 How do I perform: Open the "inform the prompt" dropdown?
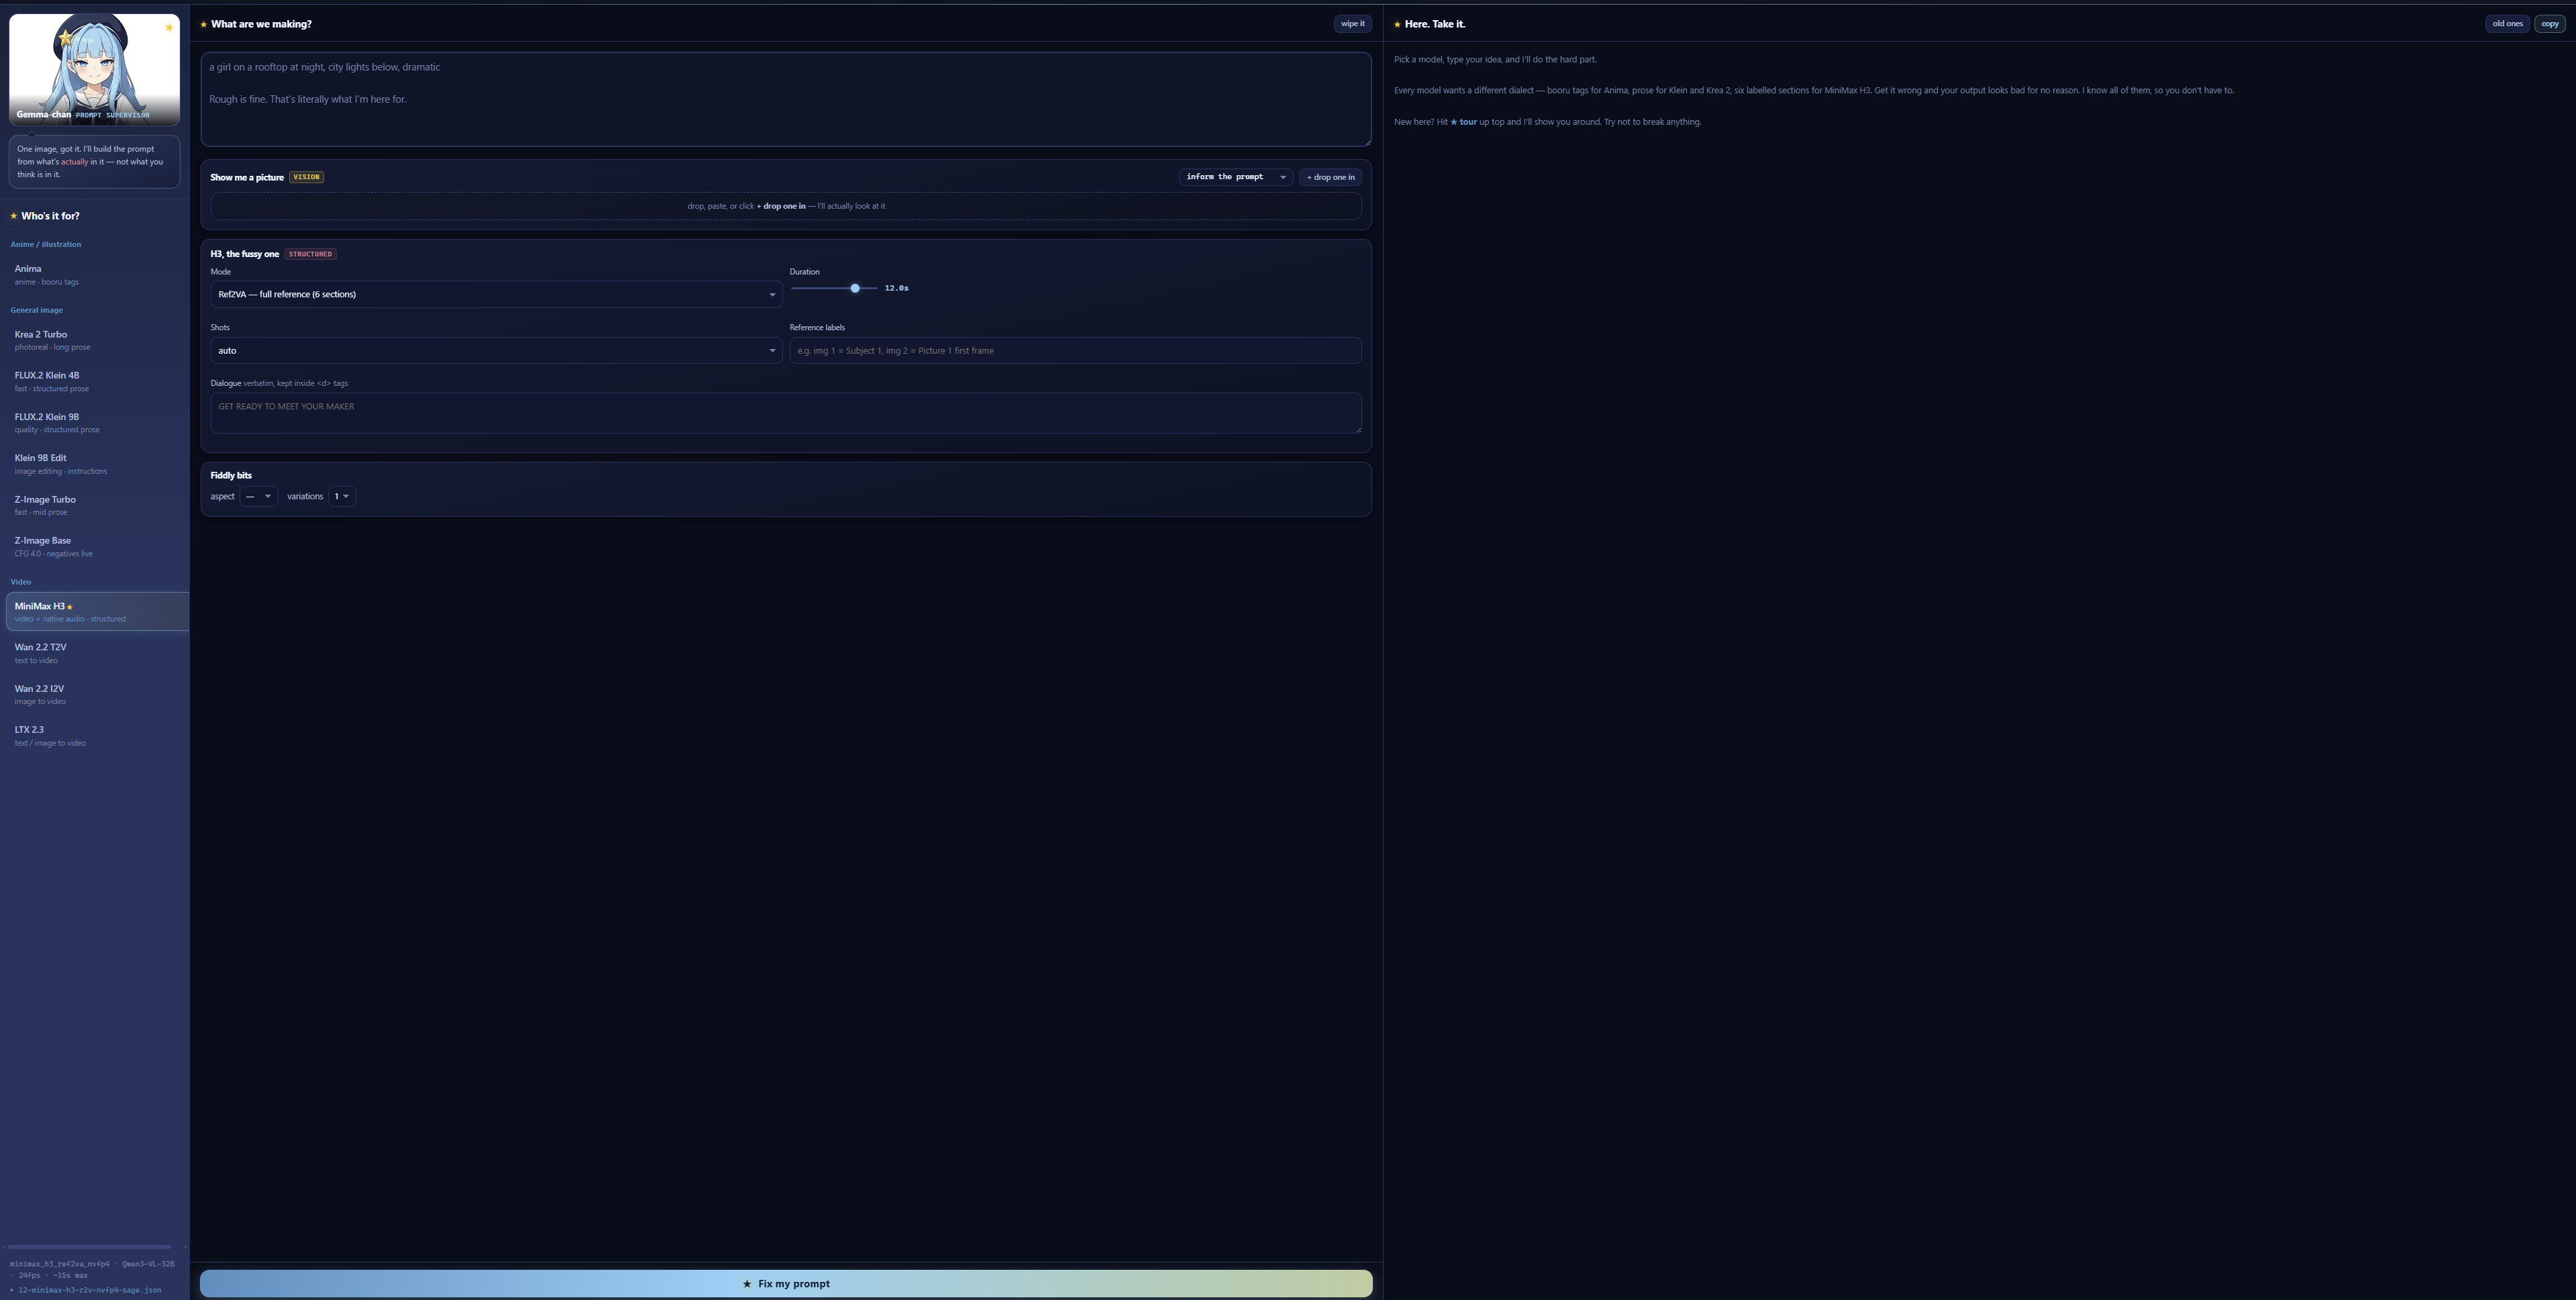tap(1235, 177)
